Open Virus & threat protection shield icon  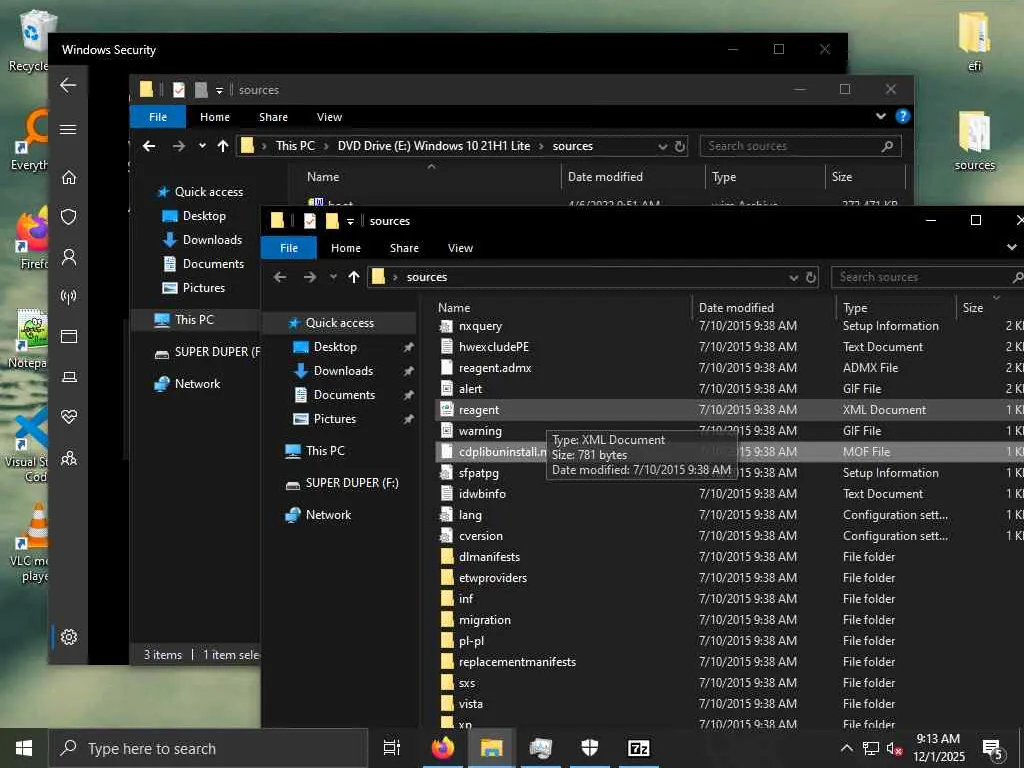(69, 217)
